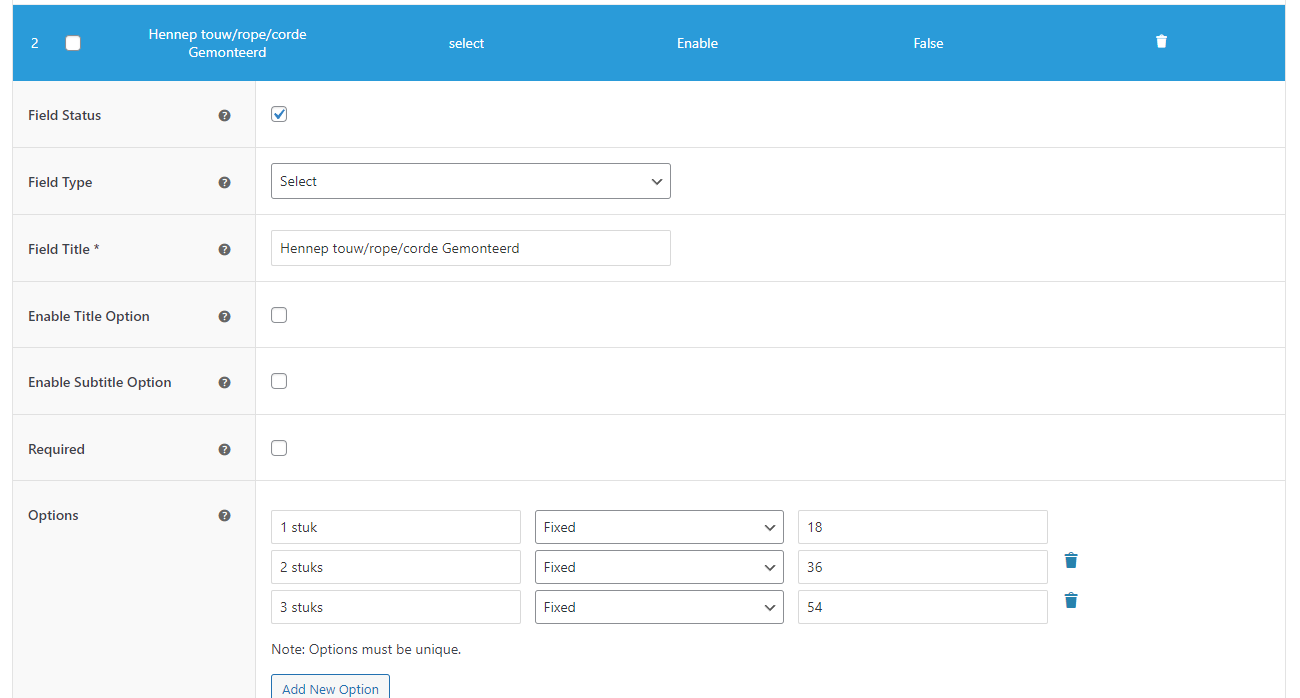The height and width of the screenshot is (698, 1300).
Task: Open price type dropdown for 3 stuks
Action: [659, 607]
